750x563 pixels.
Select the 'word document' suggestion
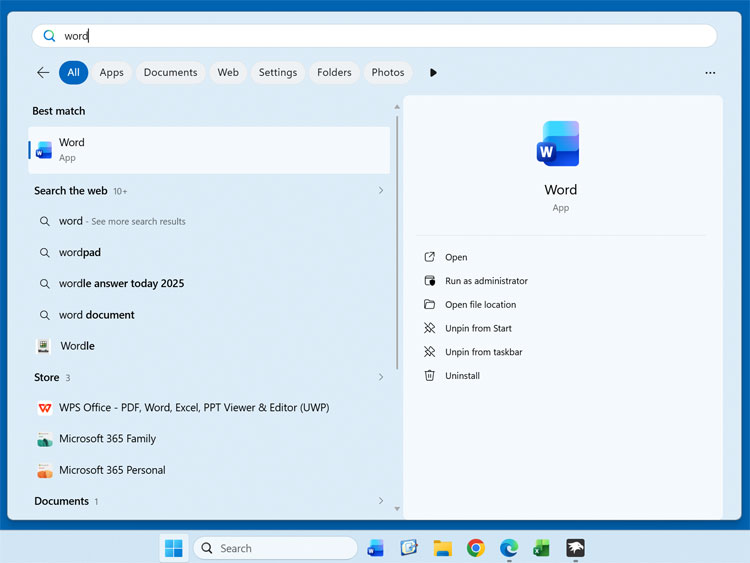pos(209,315)
